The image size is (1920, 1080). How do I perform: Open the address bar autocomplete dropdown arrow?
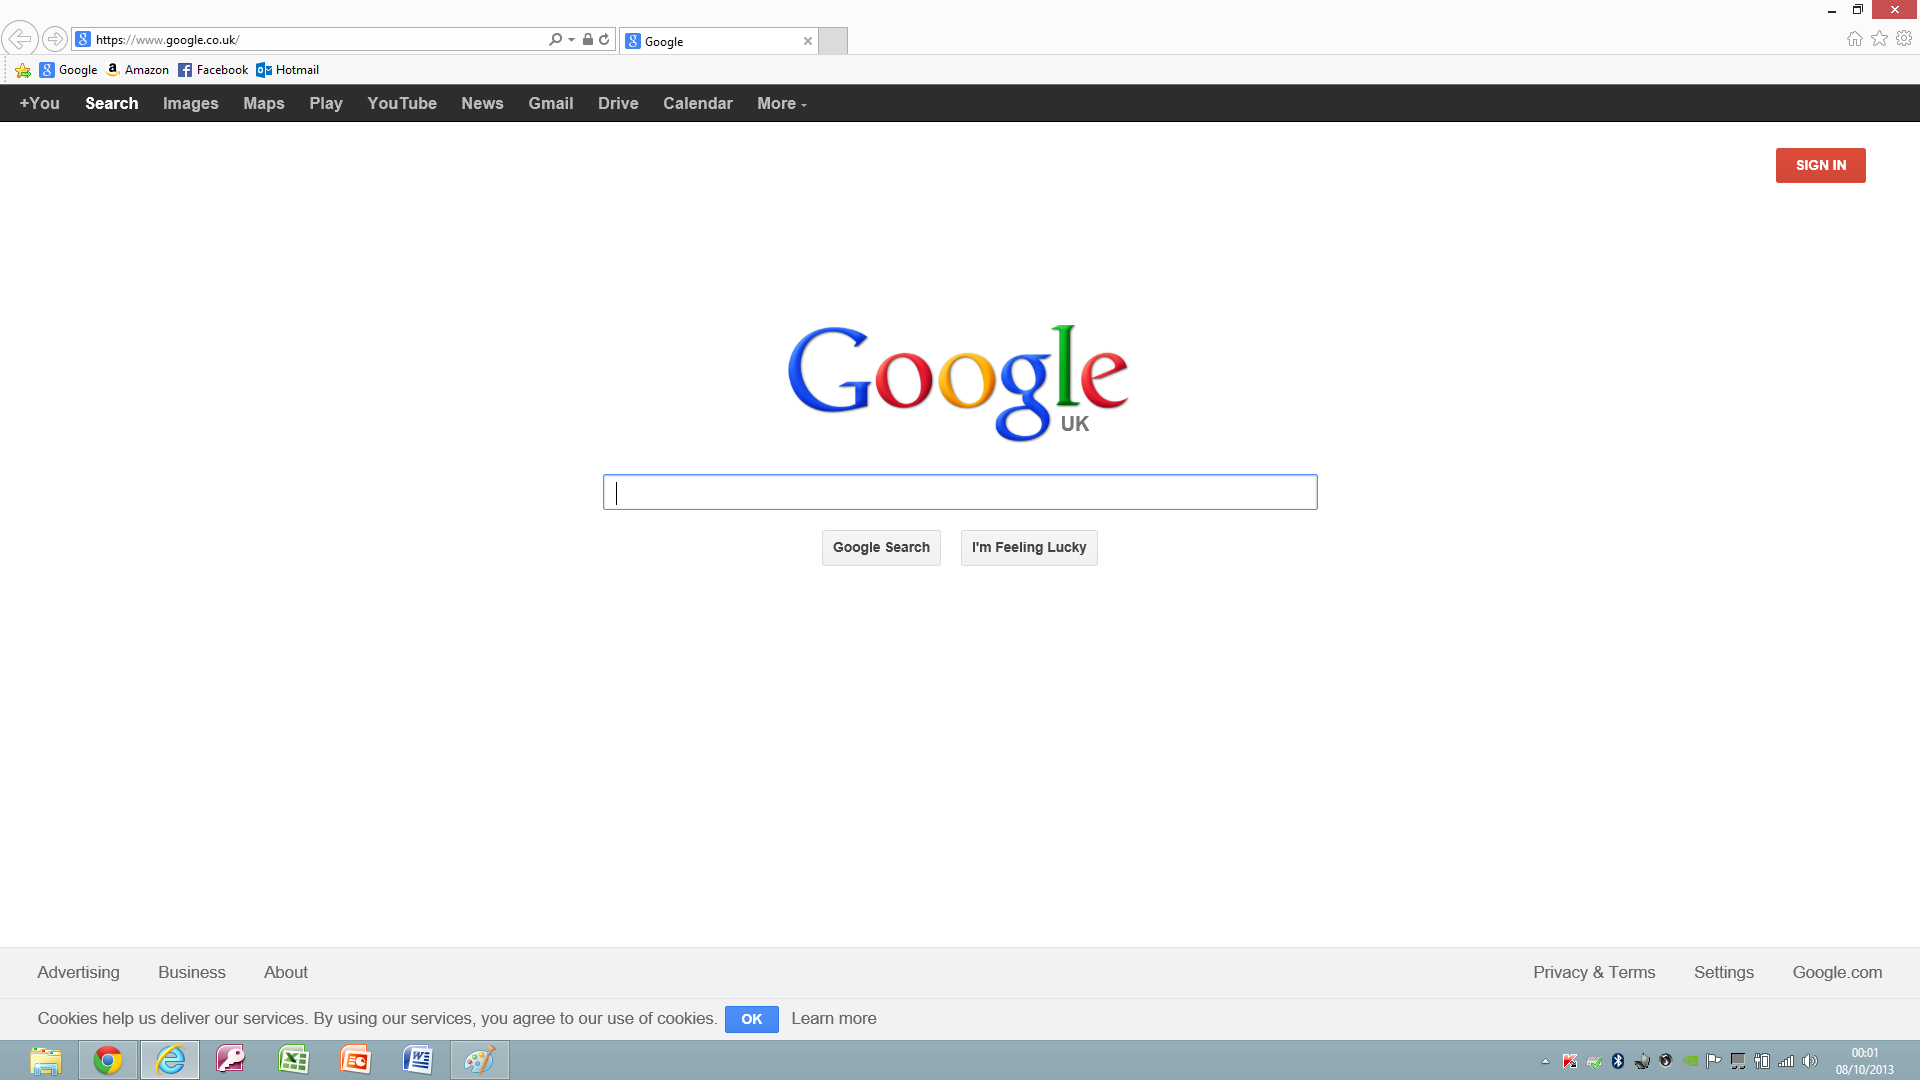tap(571, 40)
